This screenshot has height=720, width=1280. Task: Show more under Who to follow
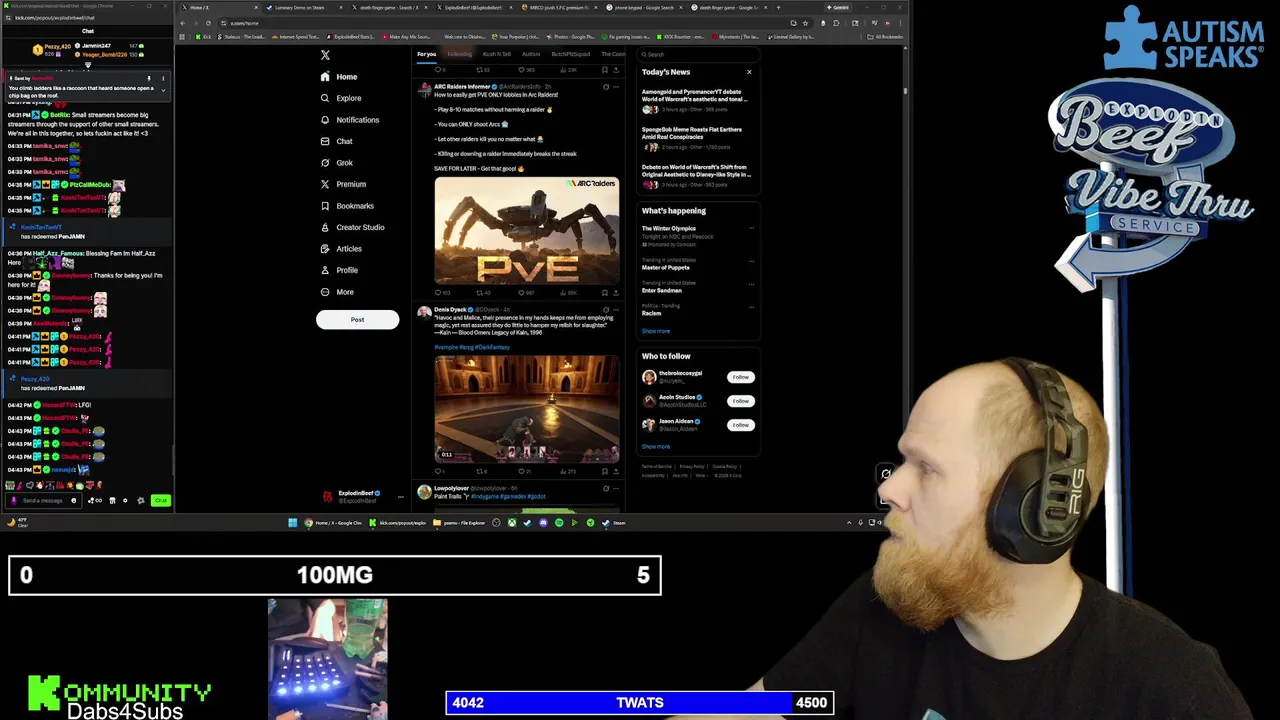click(656, 447)
